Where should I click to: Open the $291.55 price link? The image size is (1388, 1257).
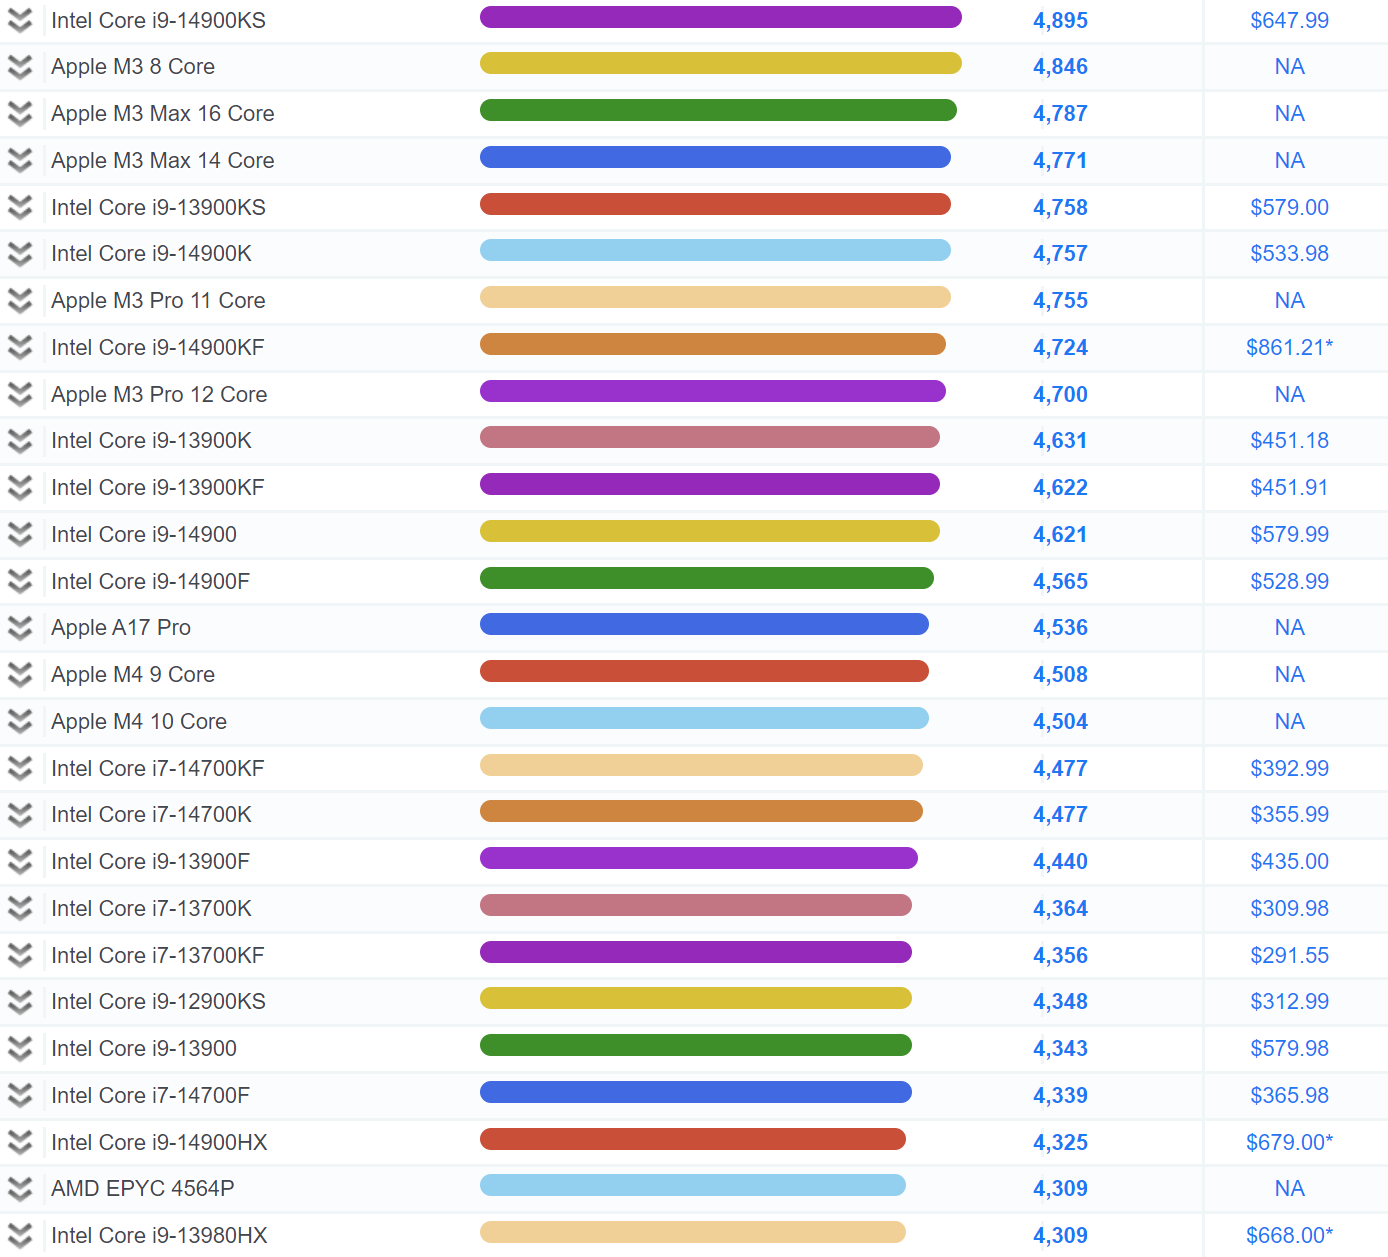coord(1290,956)
